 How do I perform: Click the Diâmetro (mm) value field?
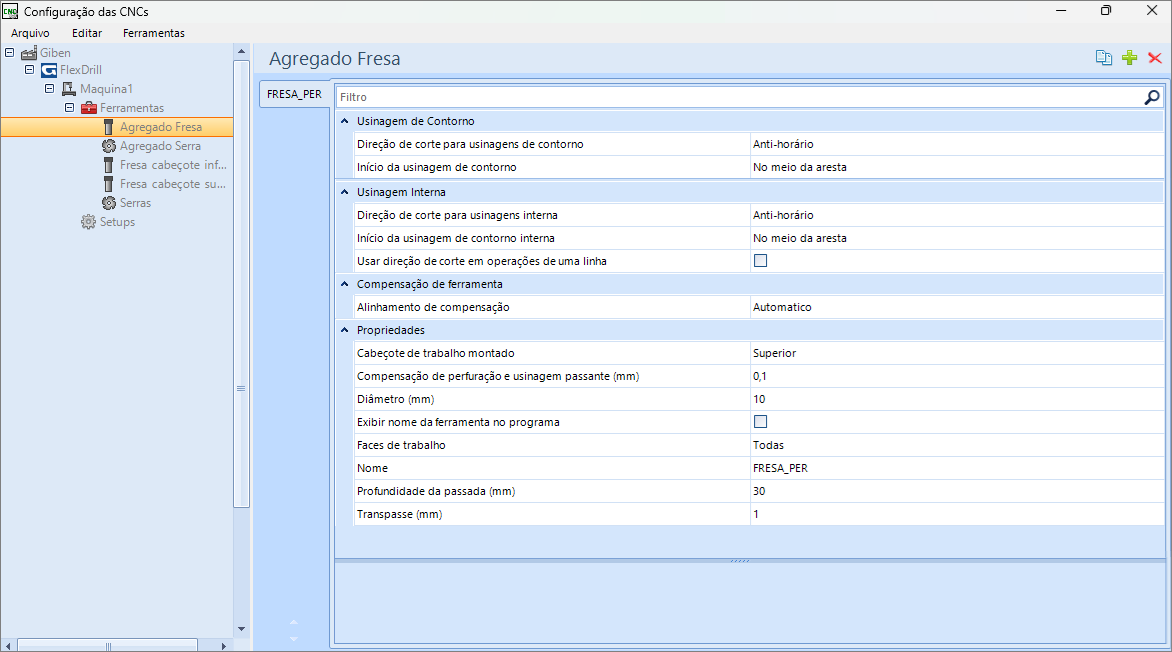pos(955,399)
